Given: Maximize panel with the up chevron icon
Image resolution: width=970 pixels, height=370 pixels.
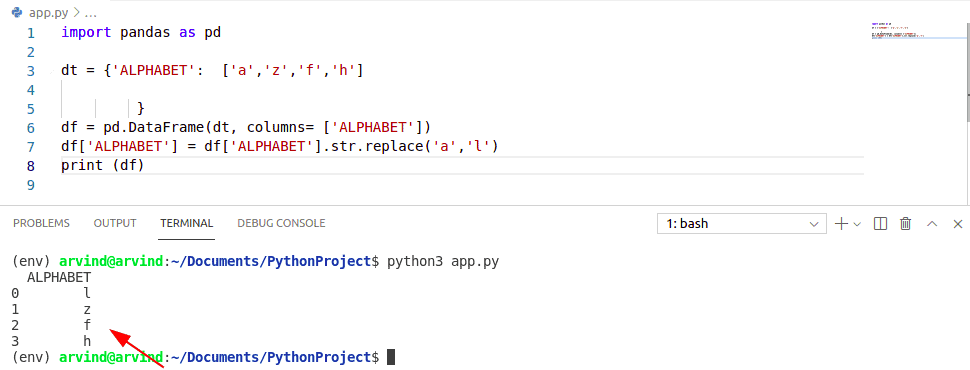Looking at the screenshot, I should 932,223.
